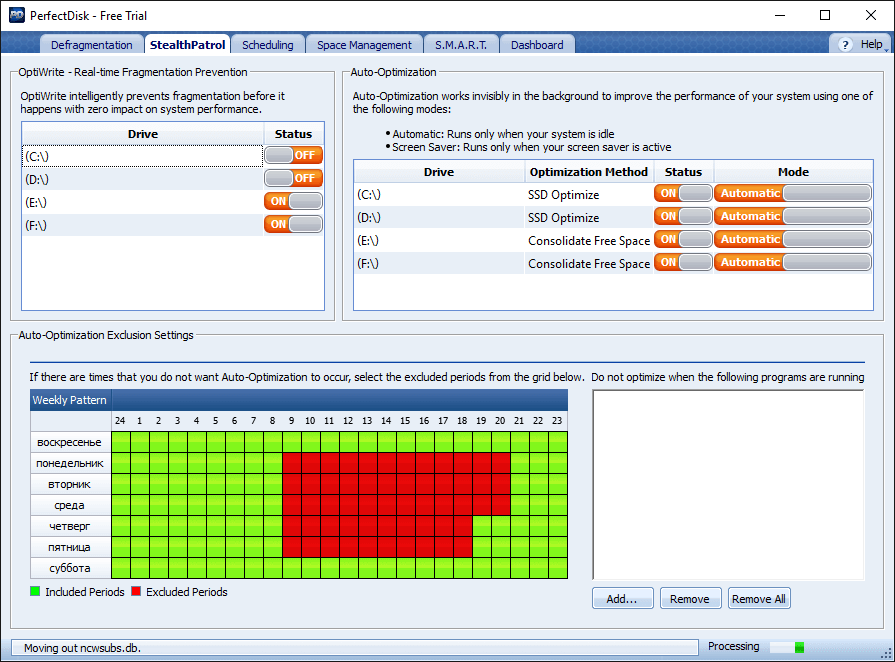Switch the Automatic mode for drive C:\
The height and width of the screenshot is (662, 895).
tap(793, 193)
